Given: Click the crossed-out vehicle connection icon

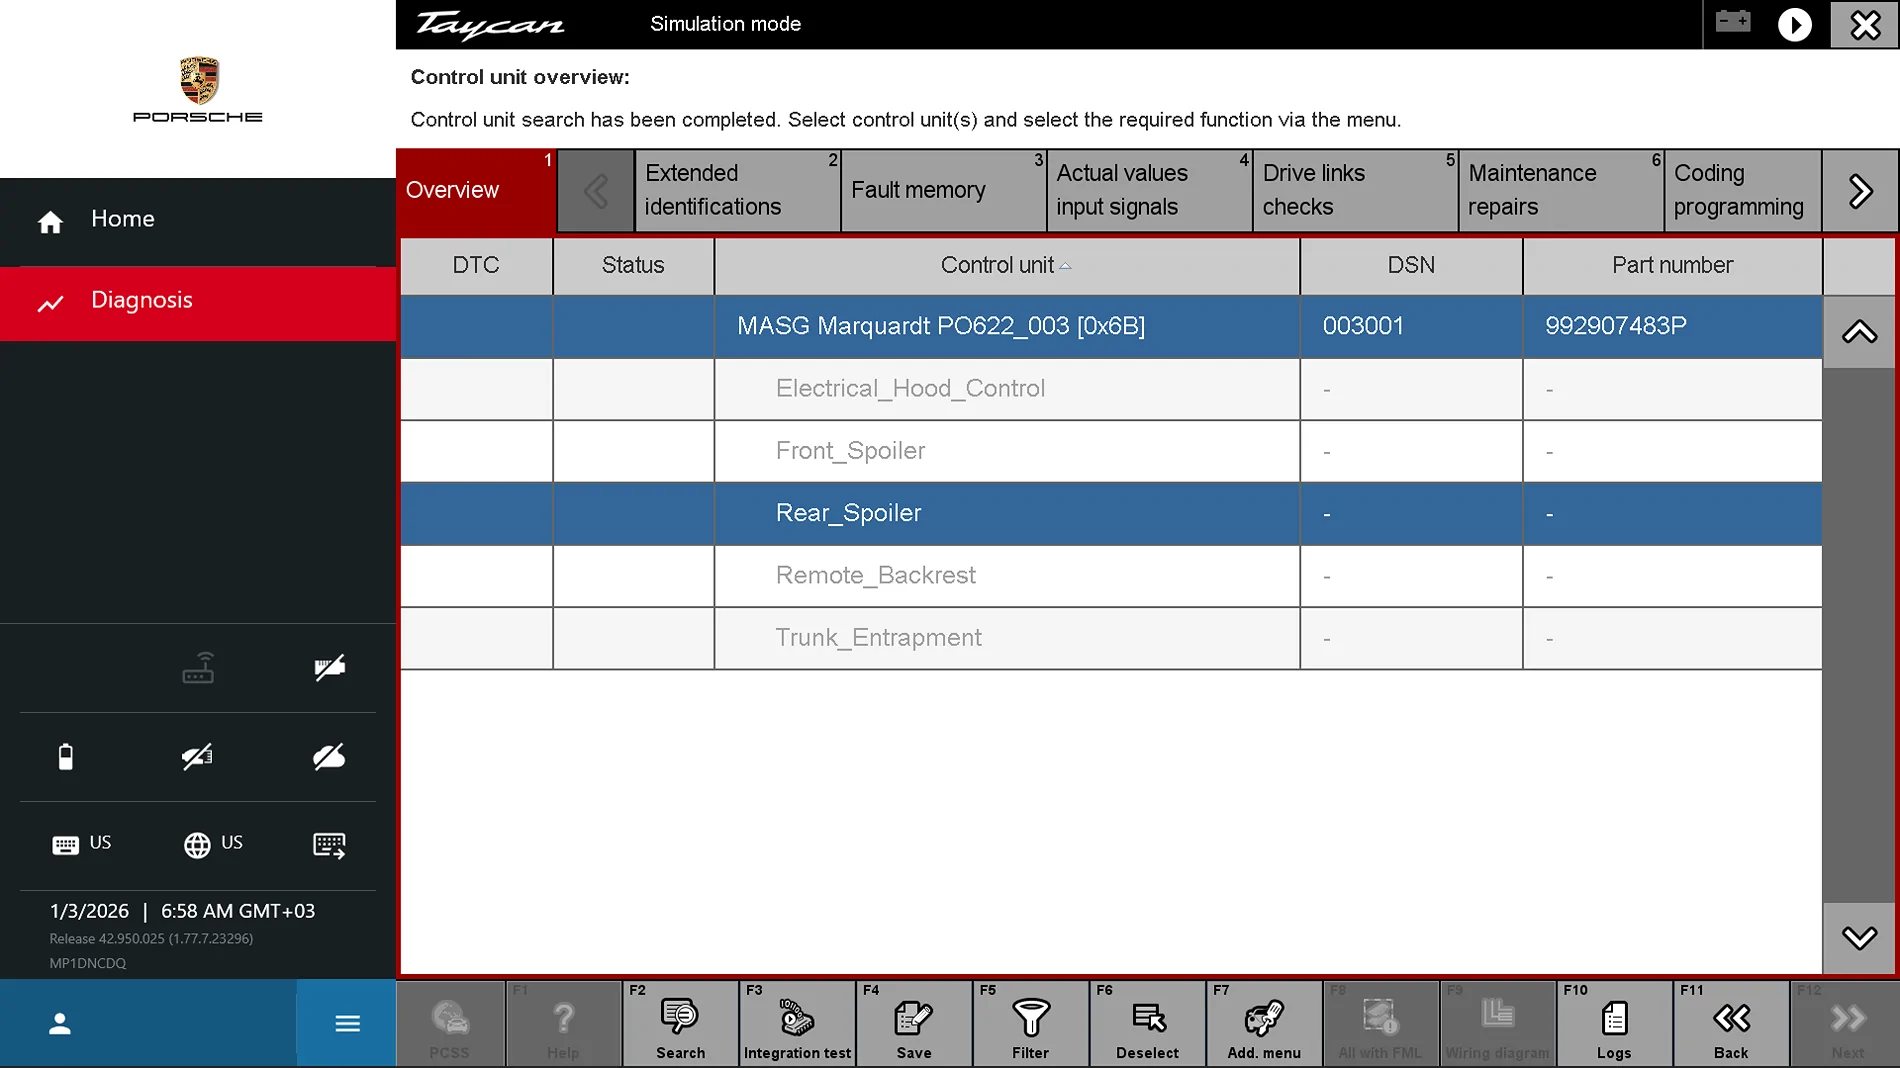Looking at the screenshot, I should coord(197,757).
